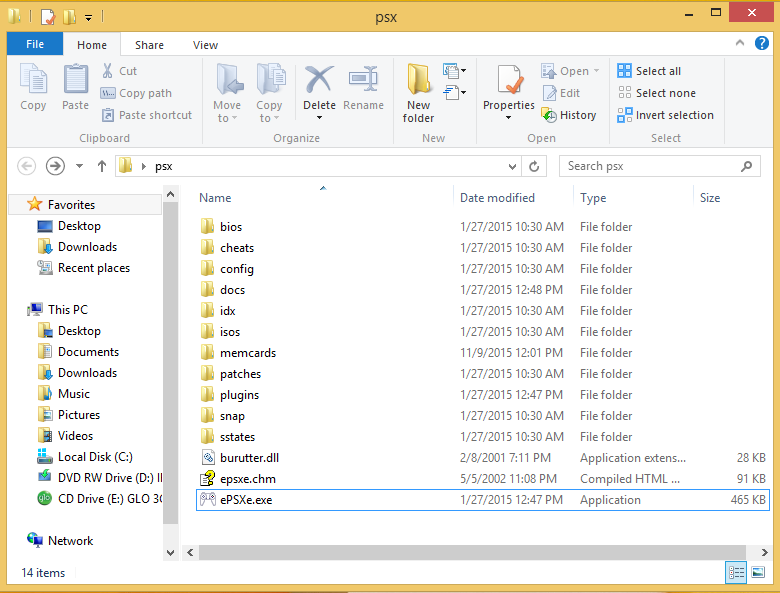
Task: Click the Properties icon
Action: (509, 80)
